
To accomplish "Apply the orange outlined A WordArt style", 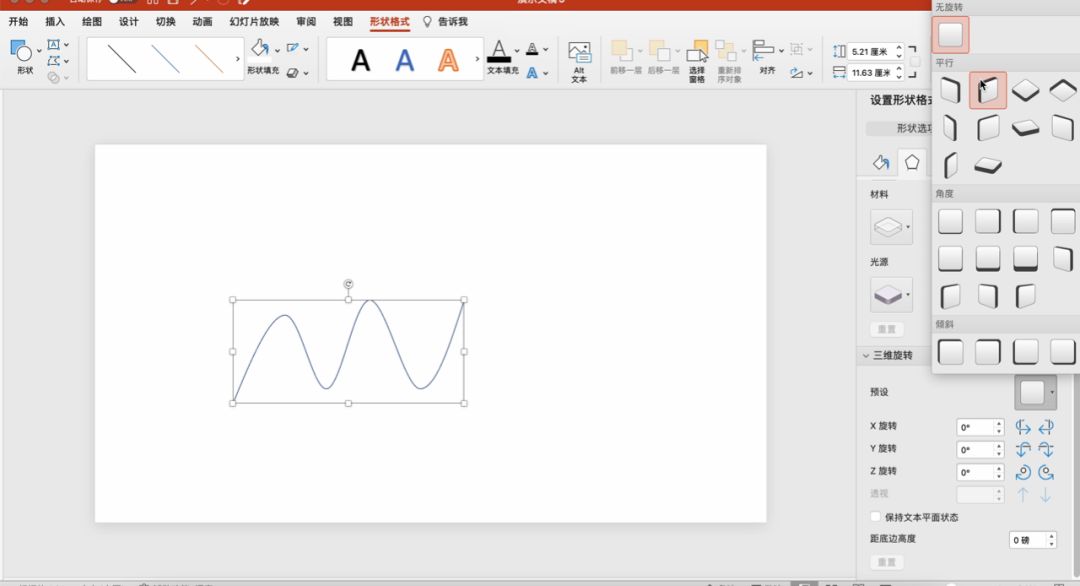I will click(x=448, y=61).
